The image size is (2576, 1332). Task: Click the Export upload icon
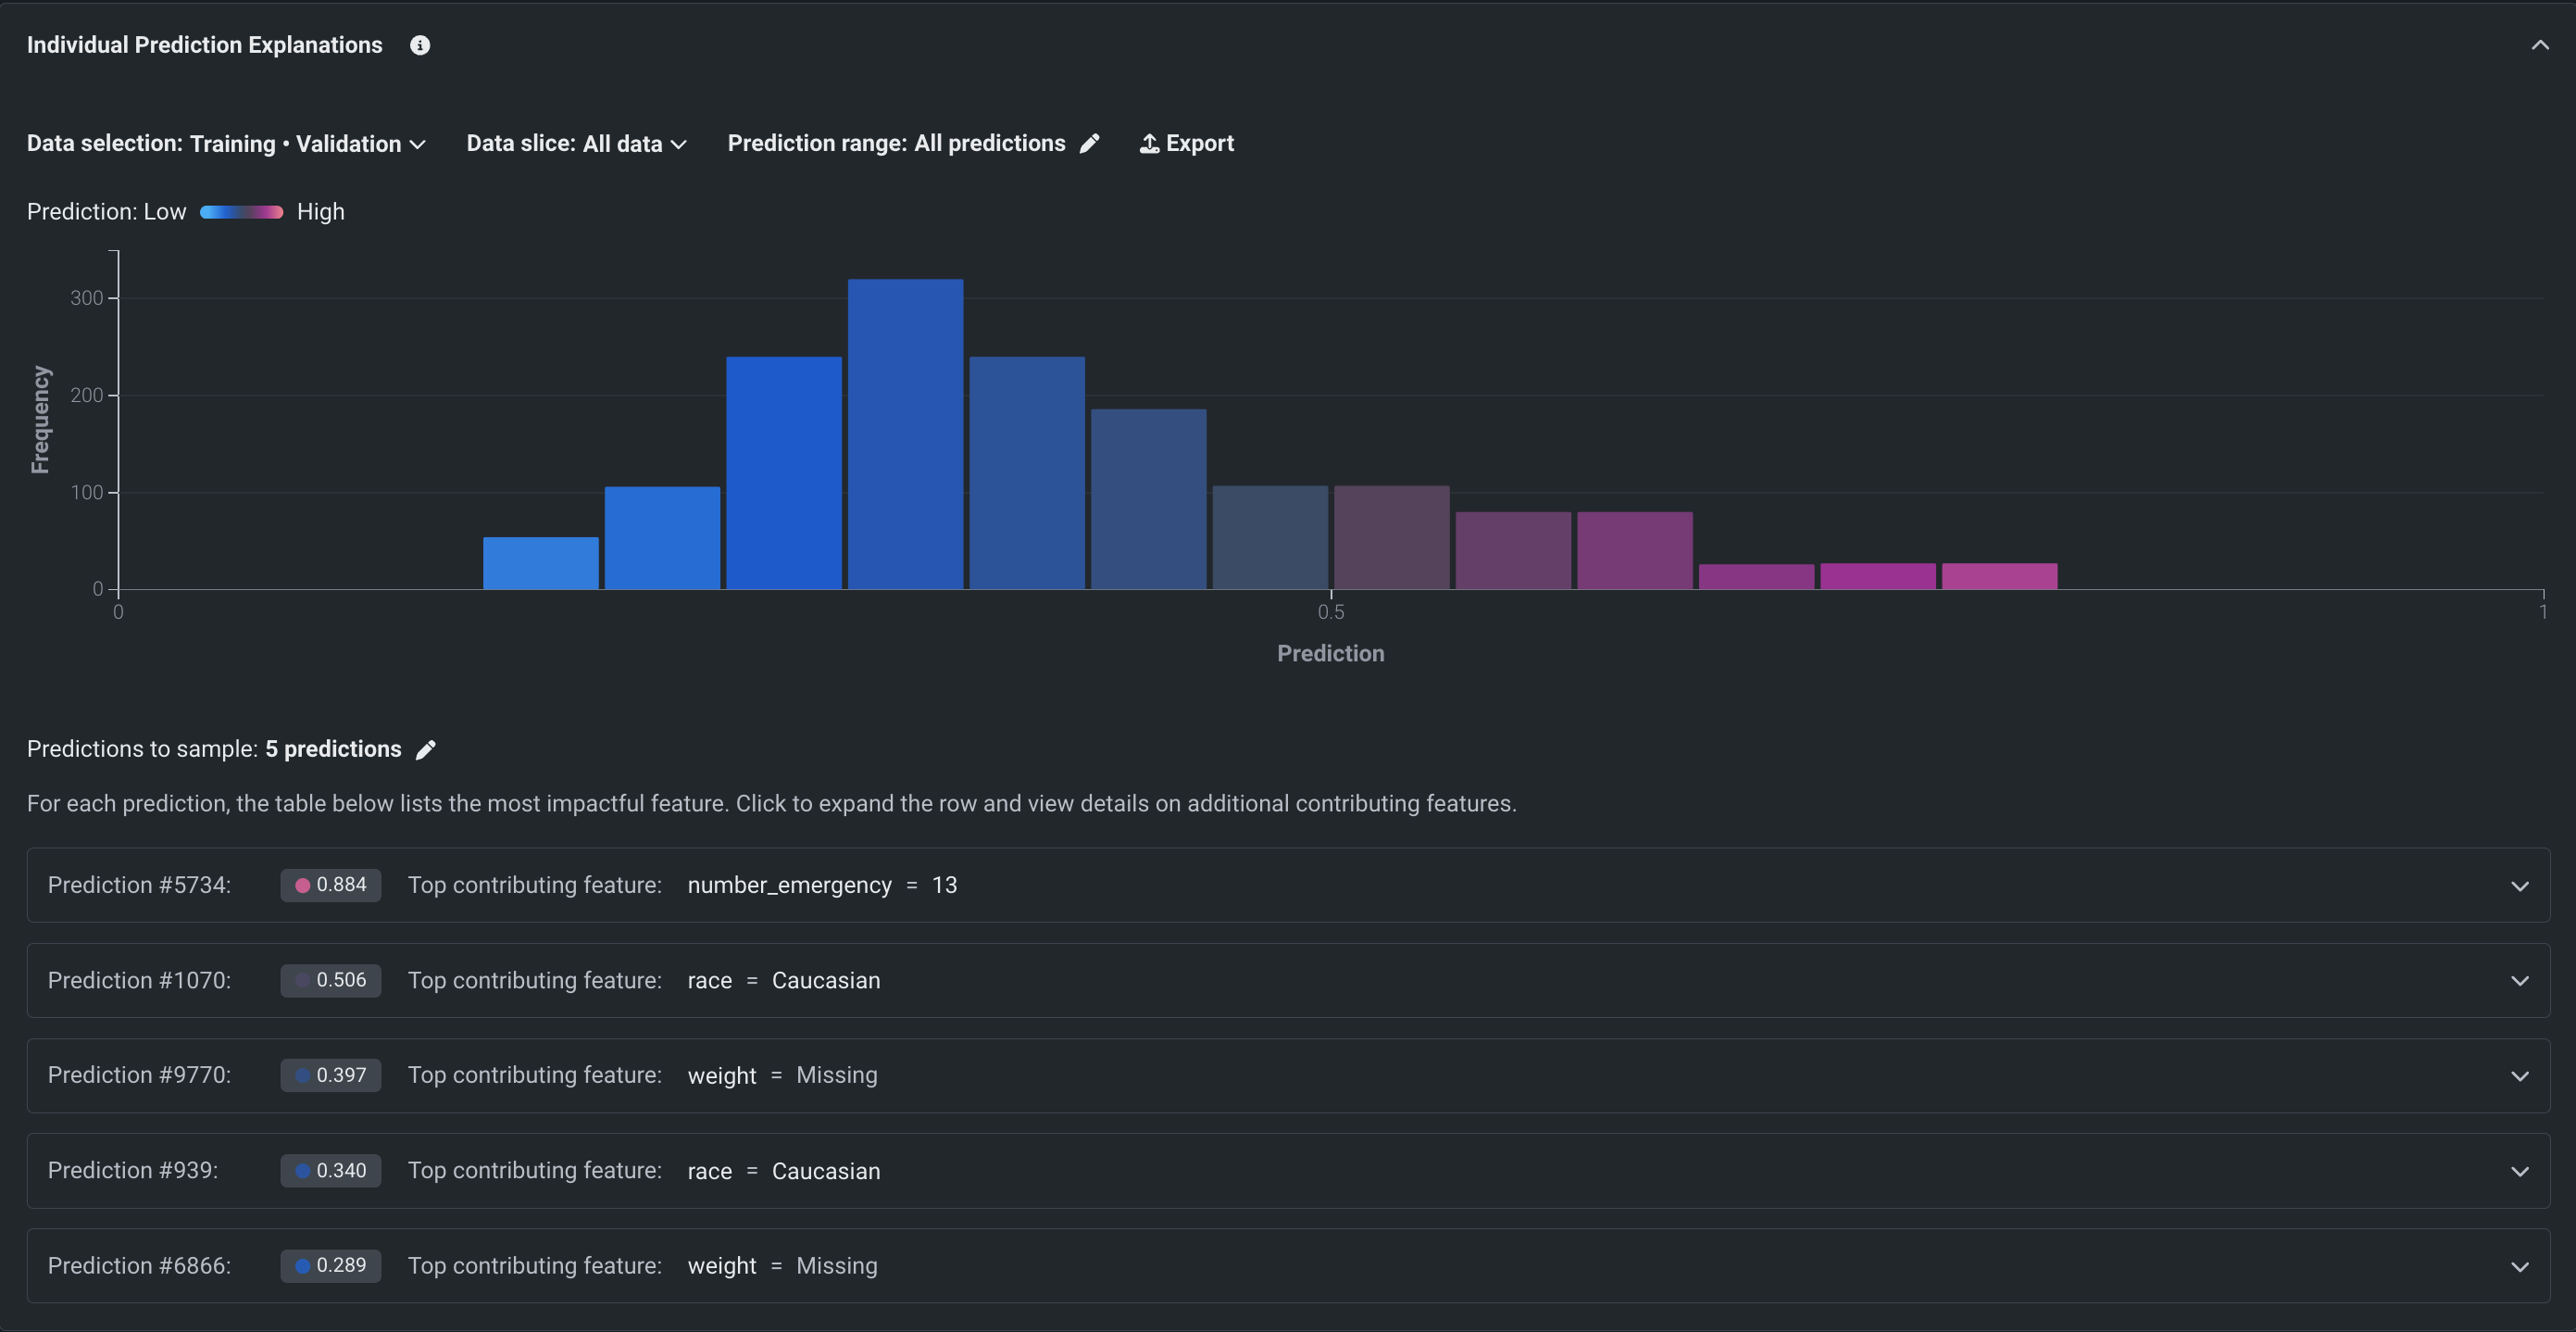pos(1150,143)
